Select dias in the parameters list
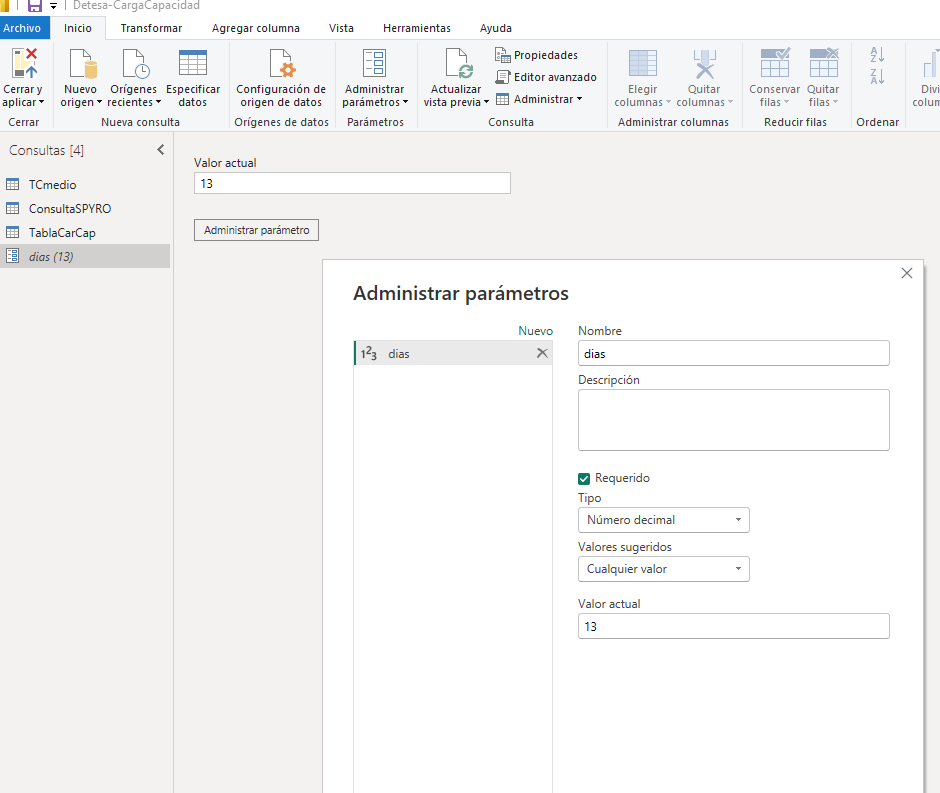Image resolution: width=940 pixels, height=793 pixels. pyautogui.click(x=453, y=353)
